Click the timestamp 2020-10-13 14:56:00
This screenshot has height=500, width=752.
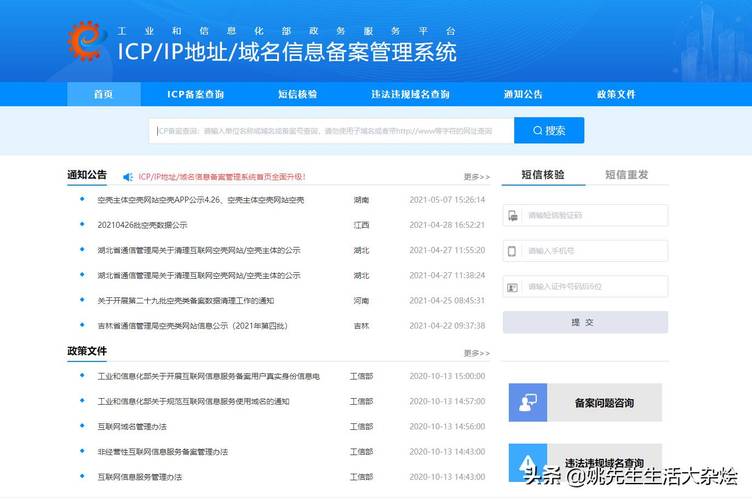[x=447, y=427]
